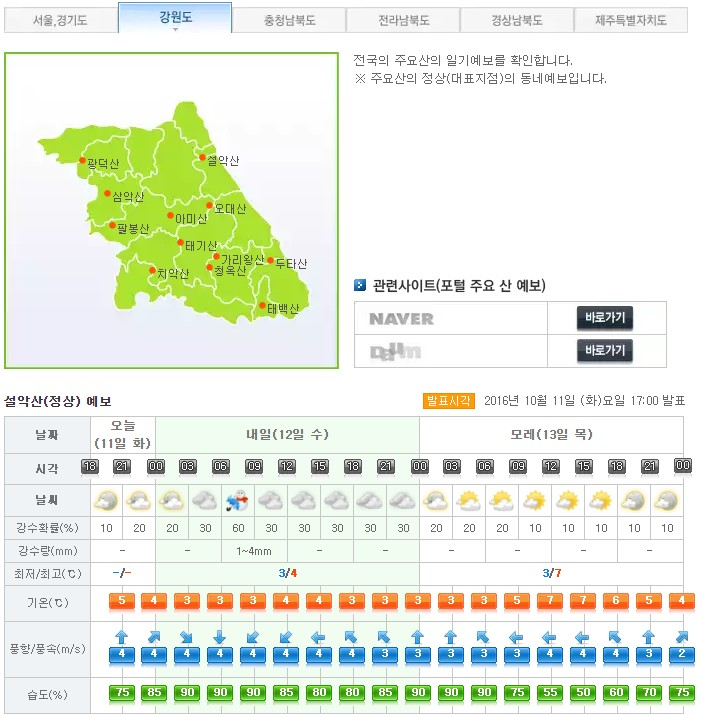The width and height of the screenshot is (705, 716).
Task: Click the humidity badge showing 55
Action: 550,693
